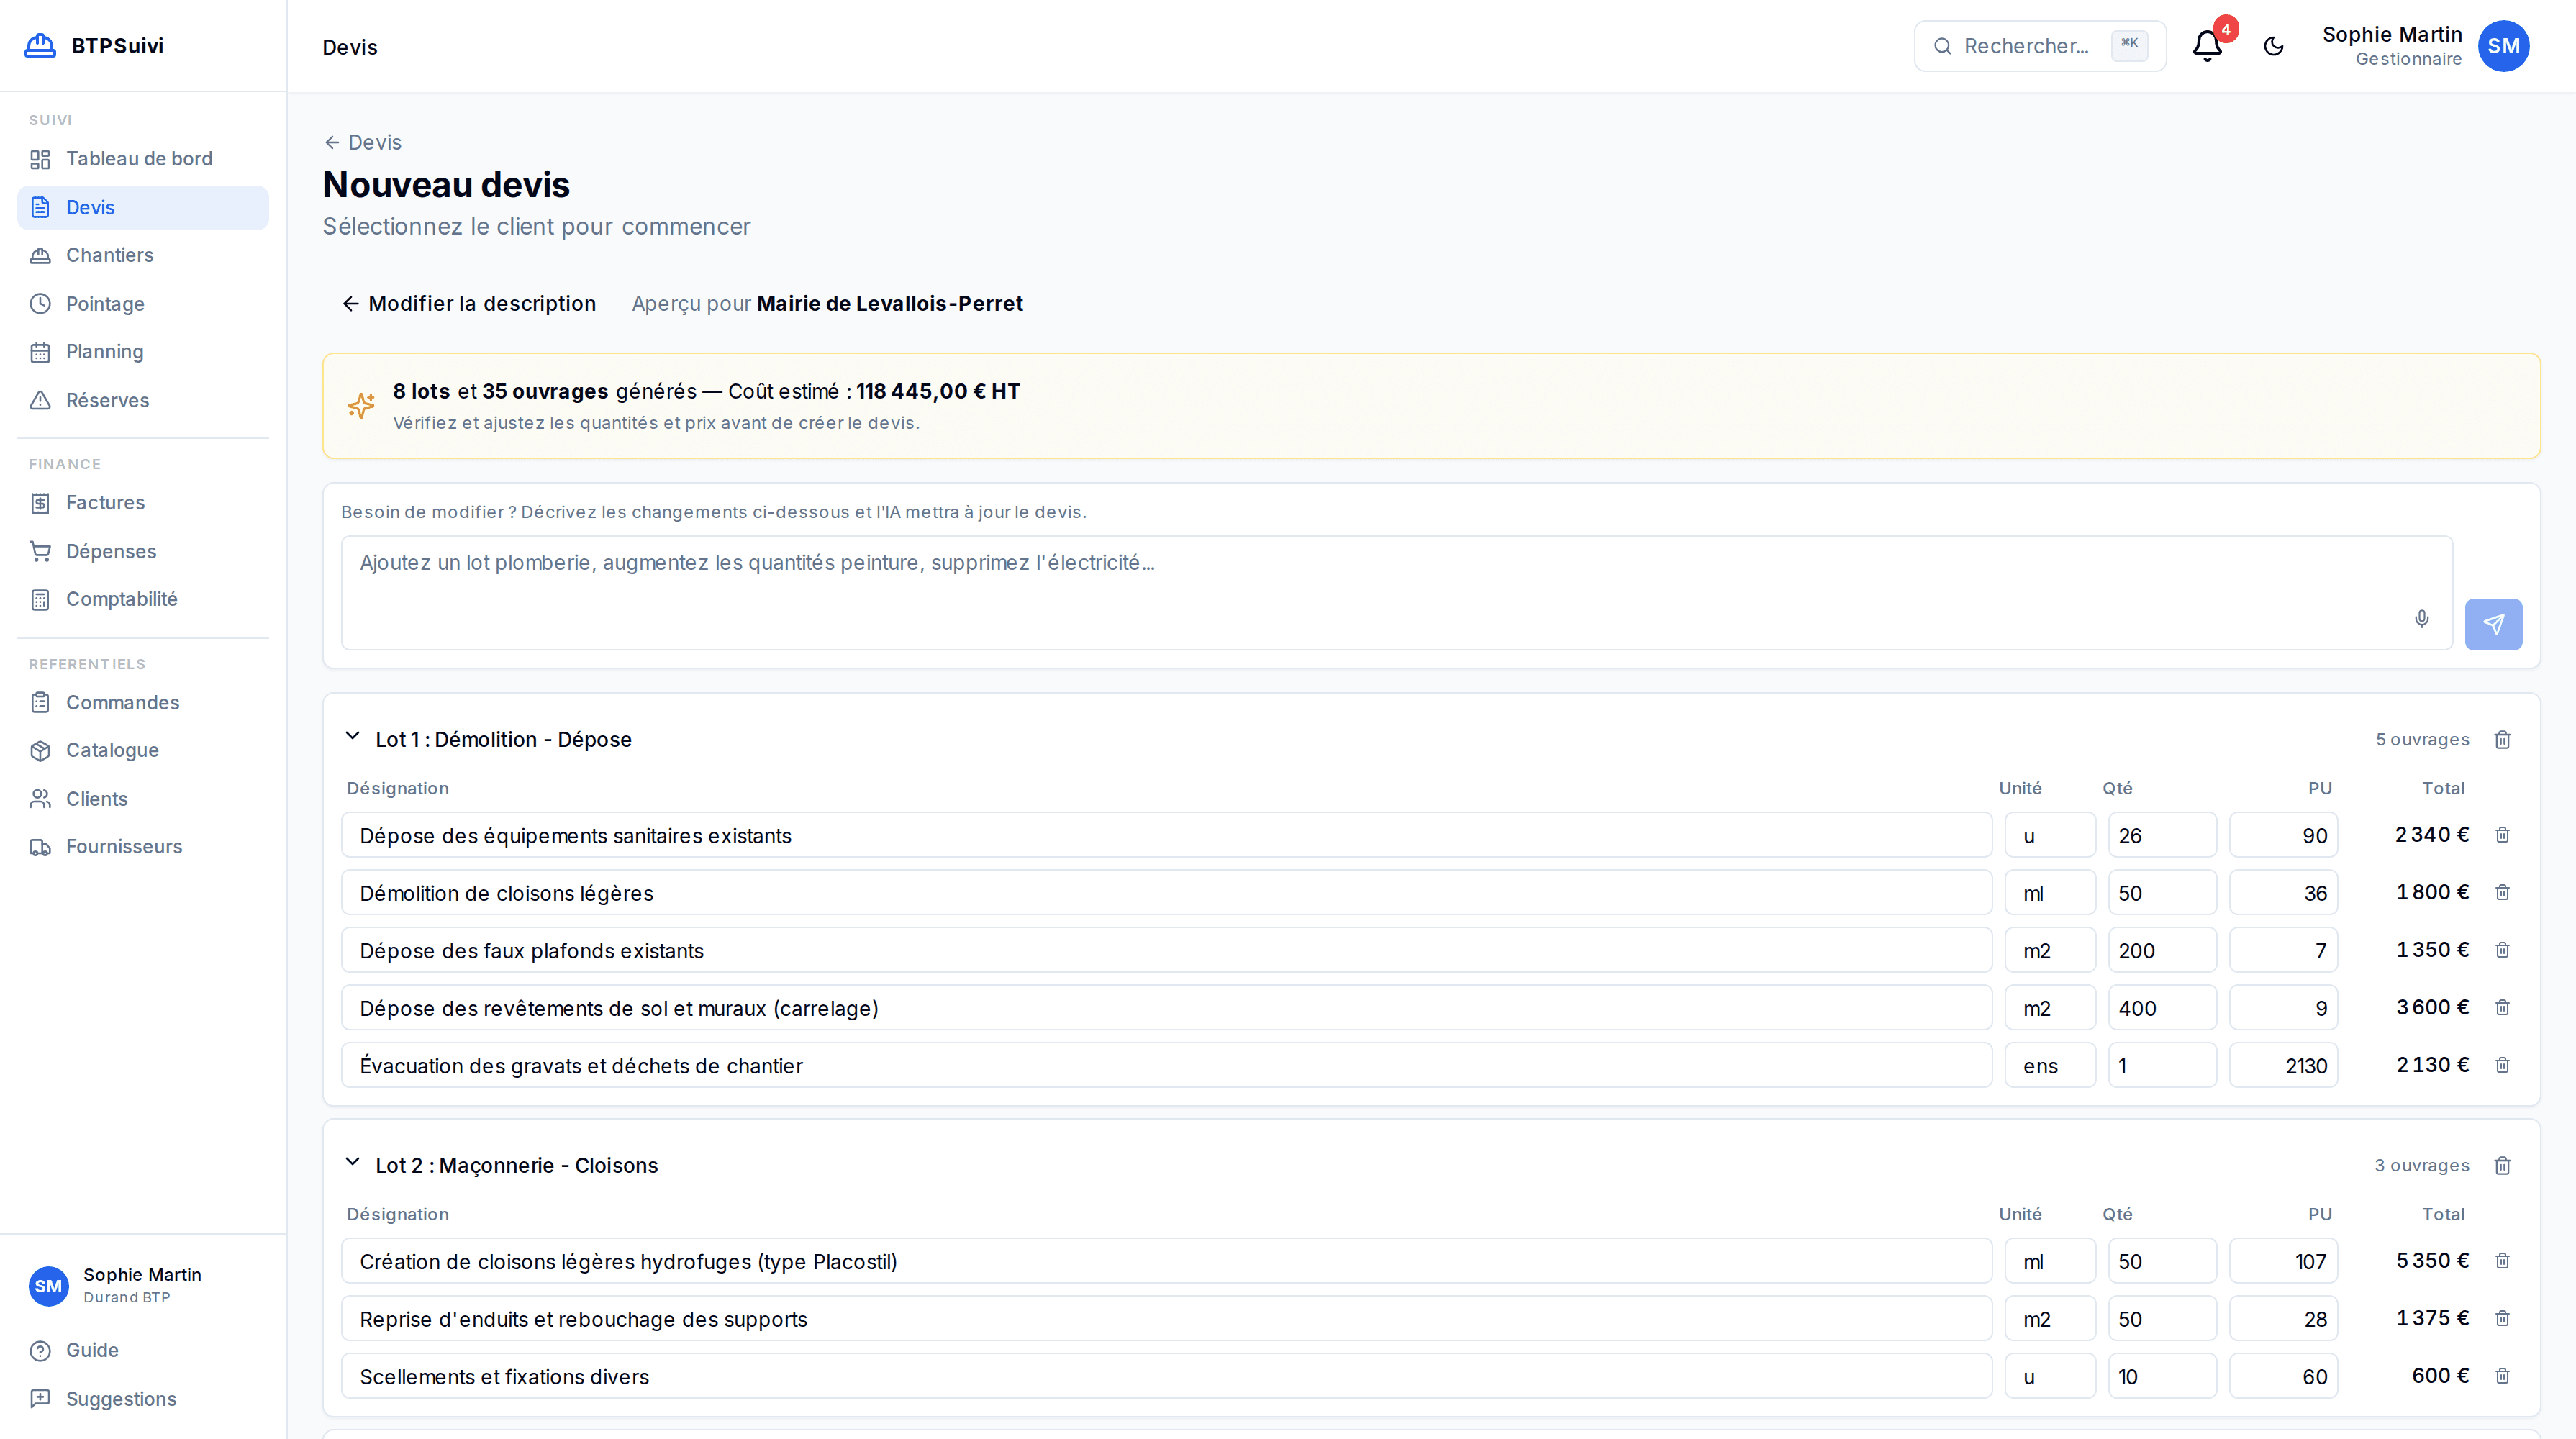Go to Chantiers section
The image size is (2576, 1439).
143,255
